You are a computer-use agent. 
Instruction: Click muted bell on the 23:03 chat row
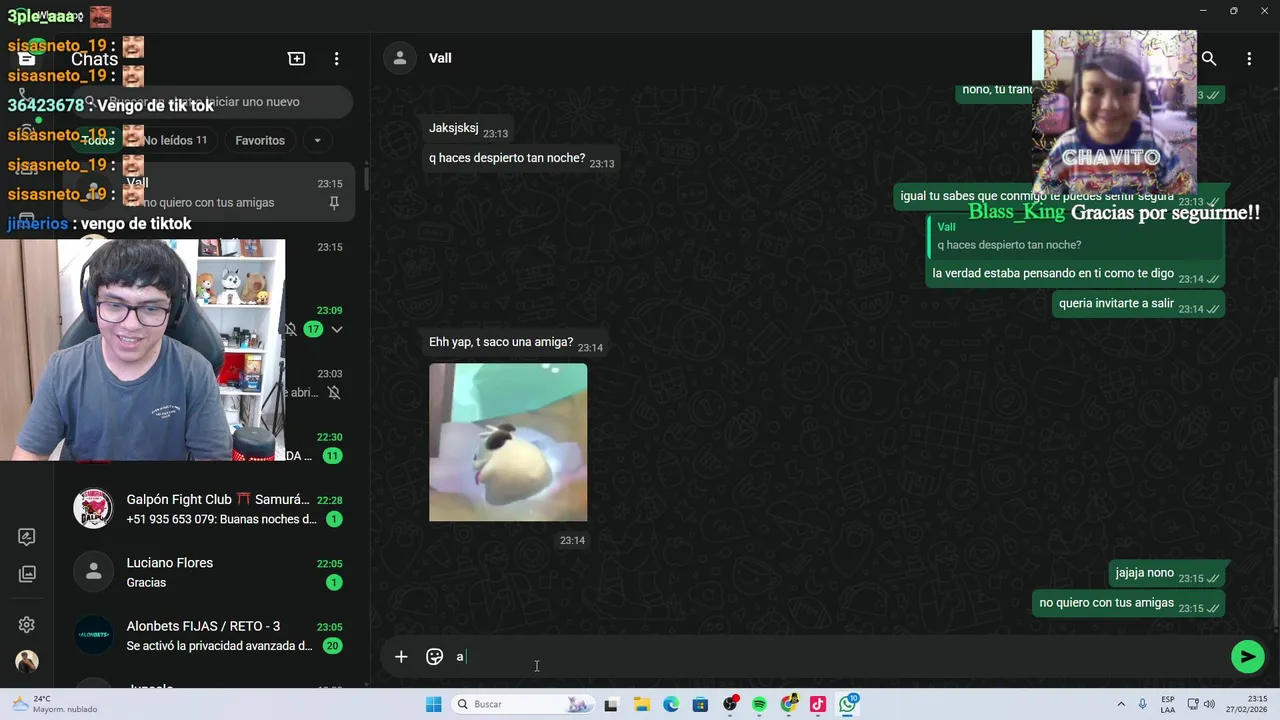pyautogui.click(x=334, y=393)
